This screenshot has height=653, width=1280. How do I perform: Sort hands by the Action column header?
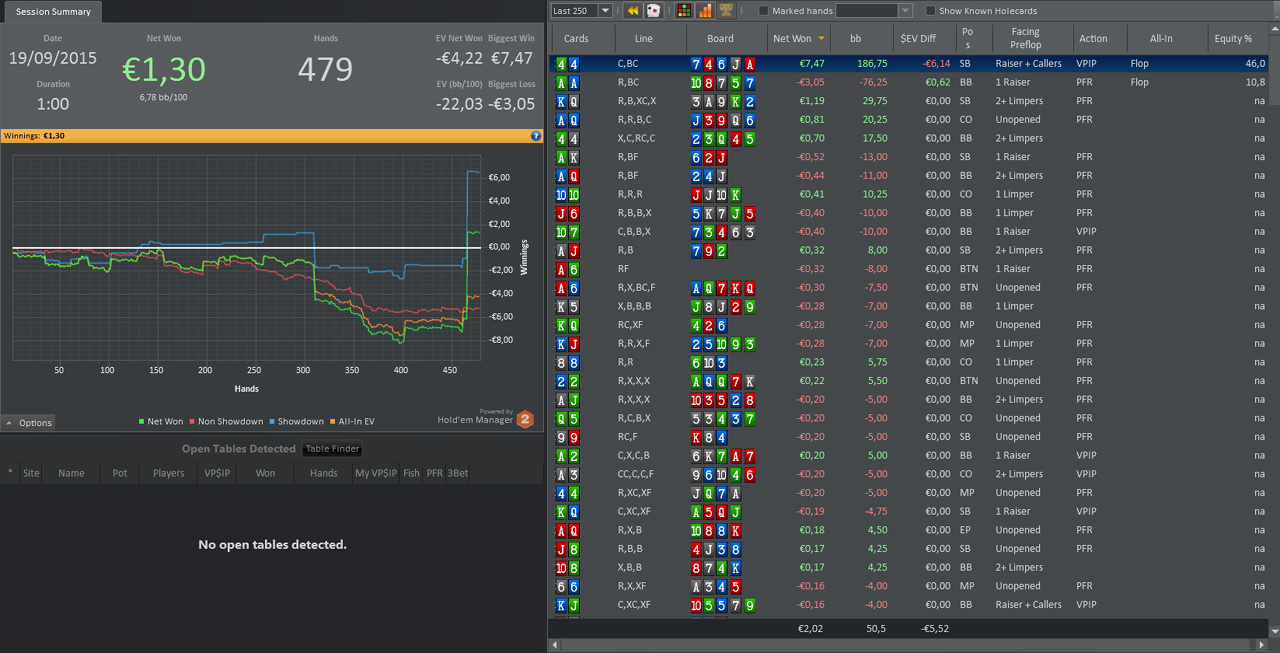tap(1093, 39)
